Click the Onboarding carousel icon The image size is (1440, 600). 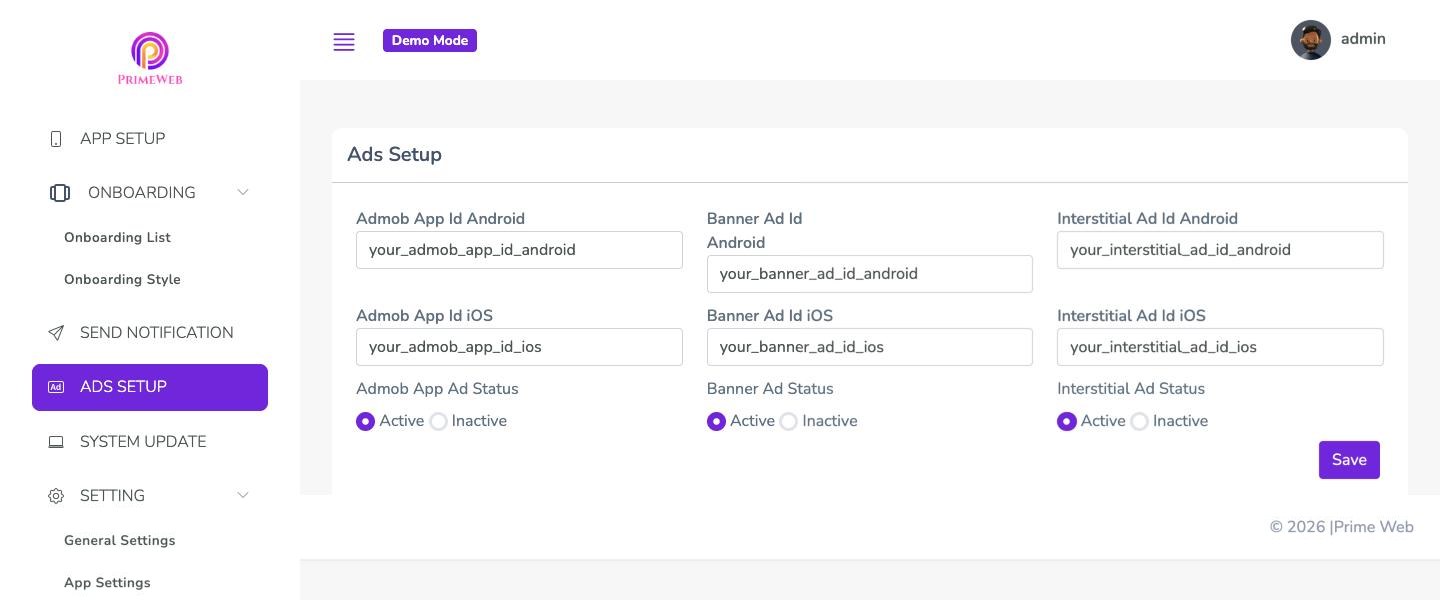pyautogui.click(x=60, y=193)
